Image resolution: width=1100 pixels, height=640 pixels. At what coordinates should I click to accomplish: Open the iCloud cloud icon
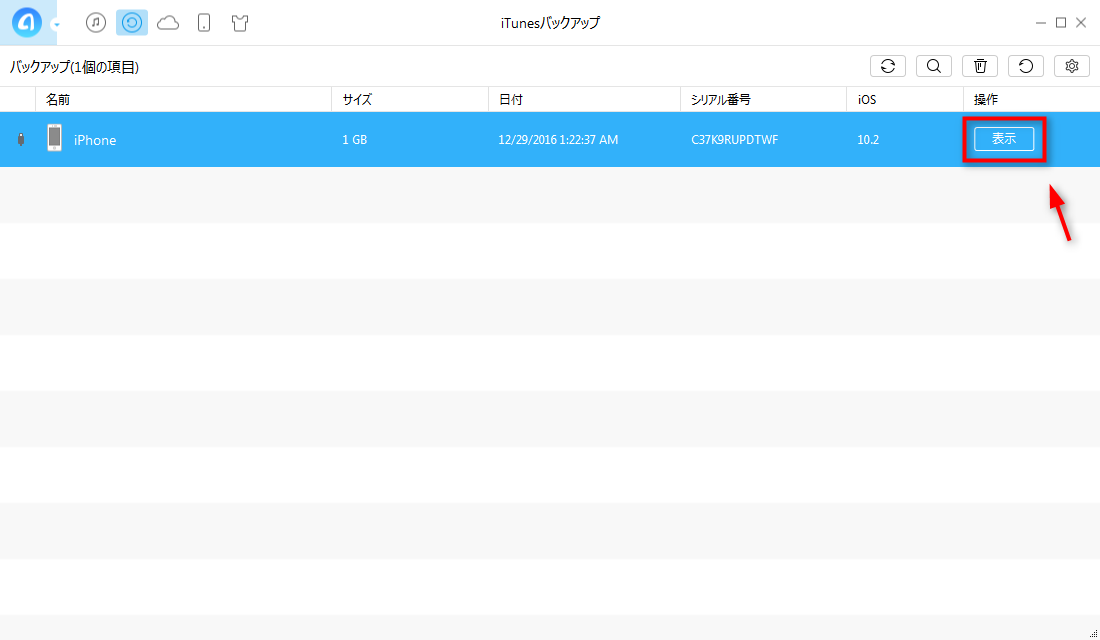pos(168,23)
